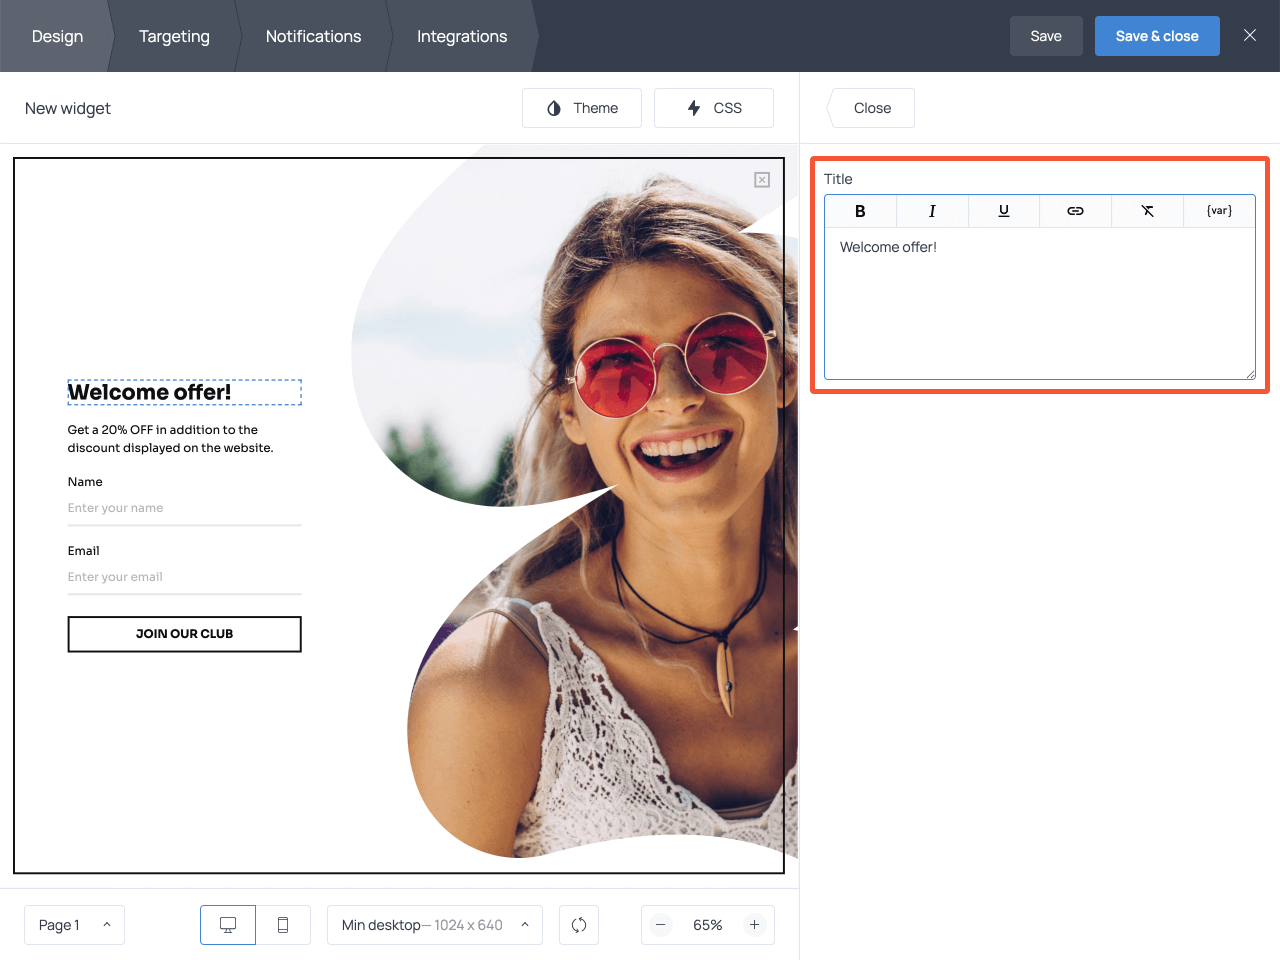Apply italic formatting to the title text
The image size is (1280, 960).
931,211
